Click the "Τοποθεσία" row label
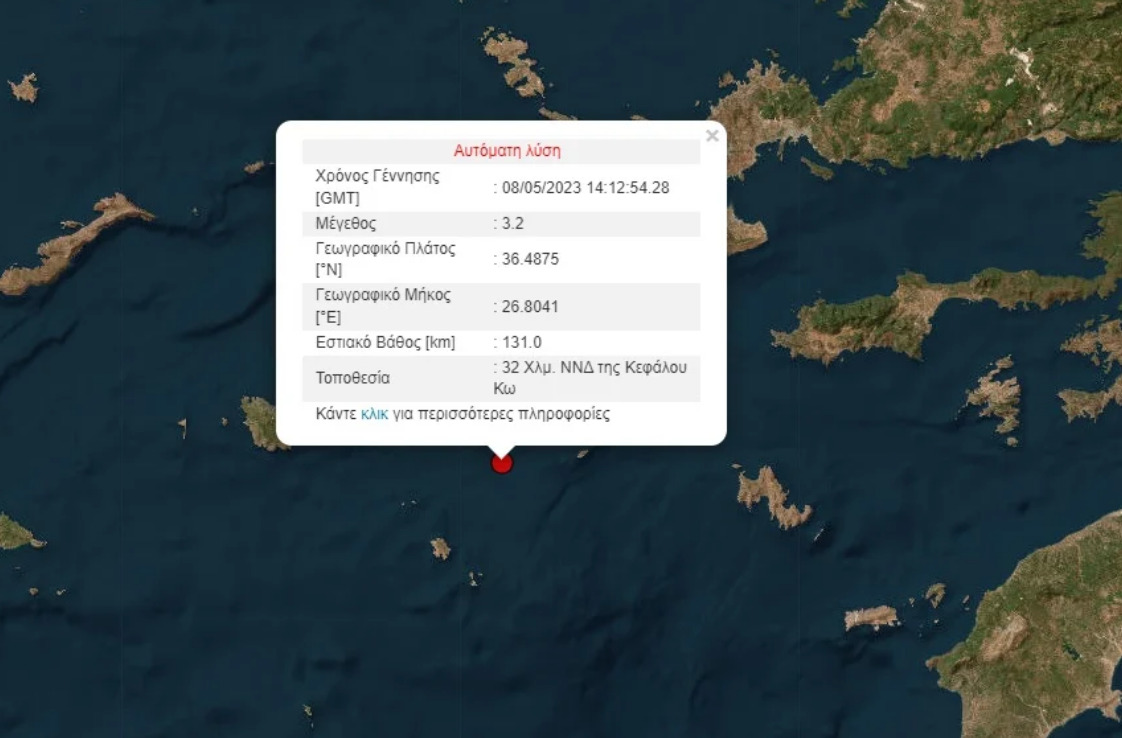The height and width of the screenshot is (738, 1122). tap(353, 378)
